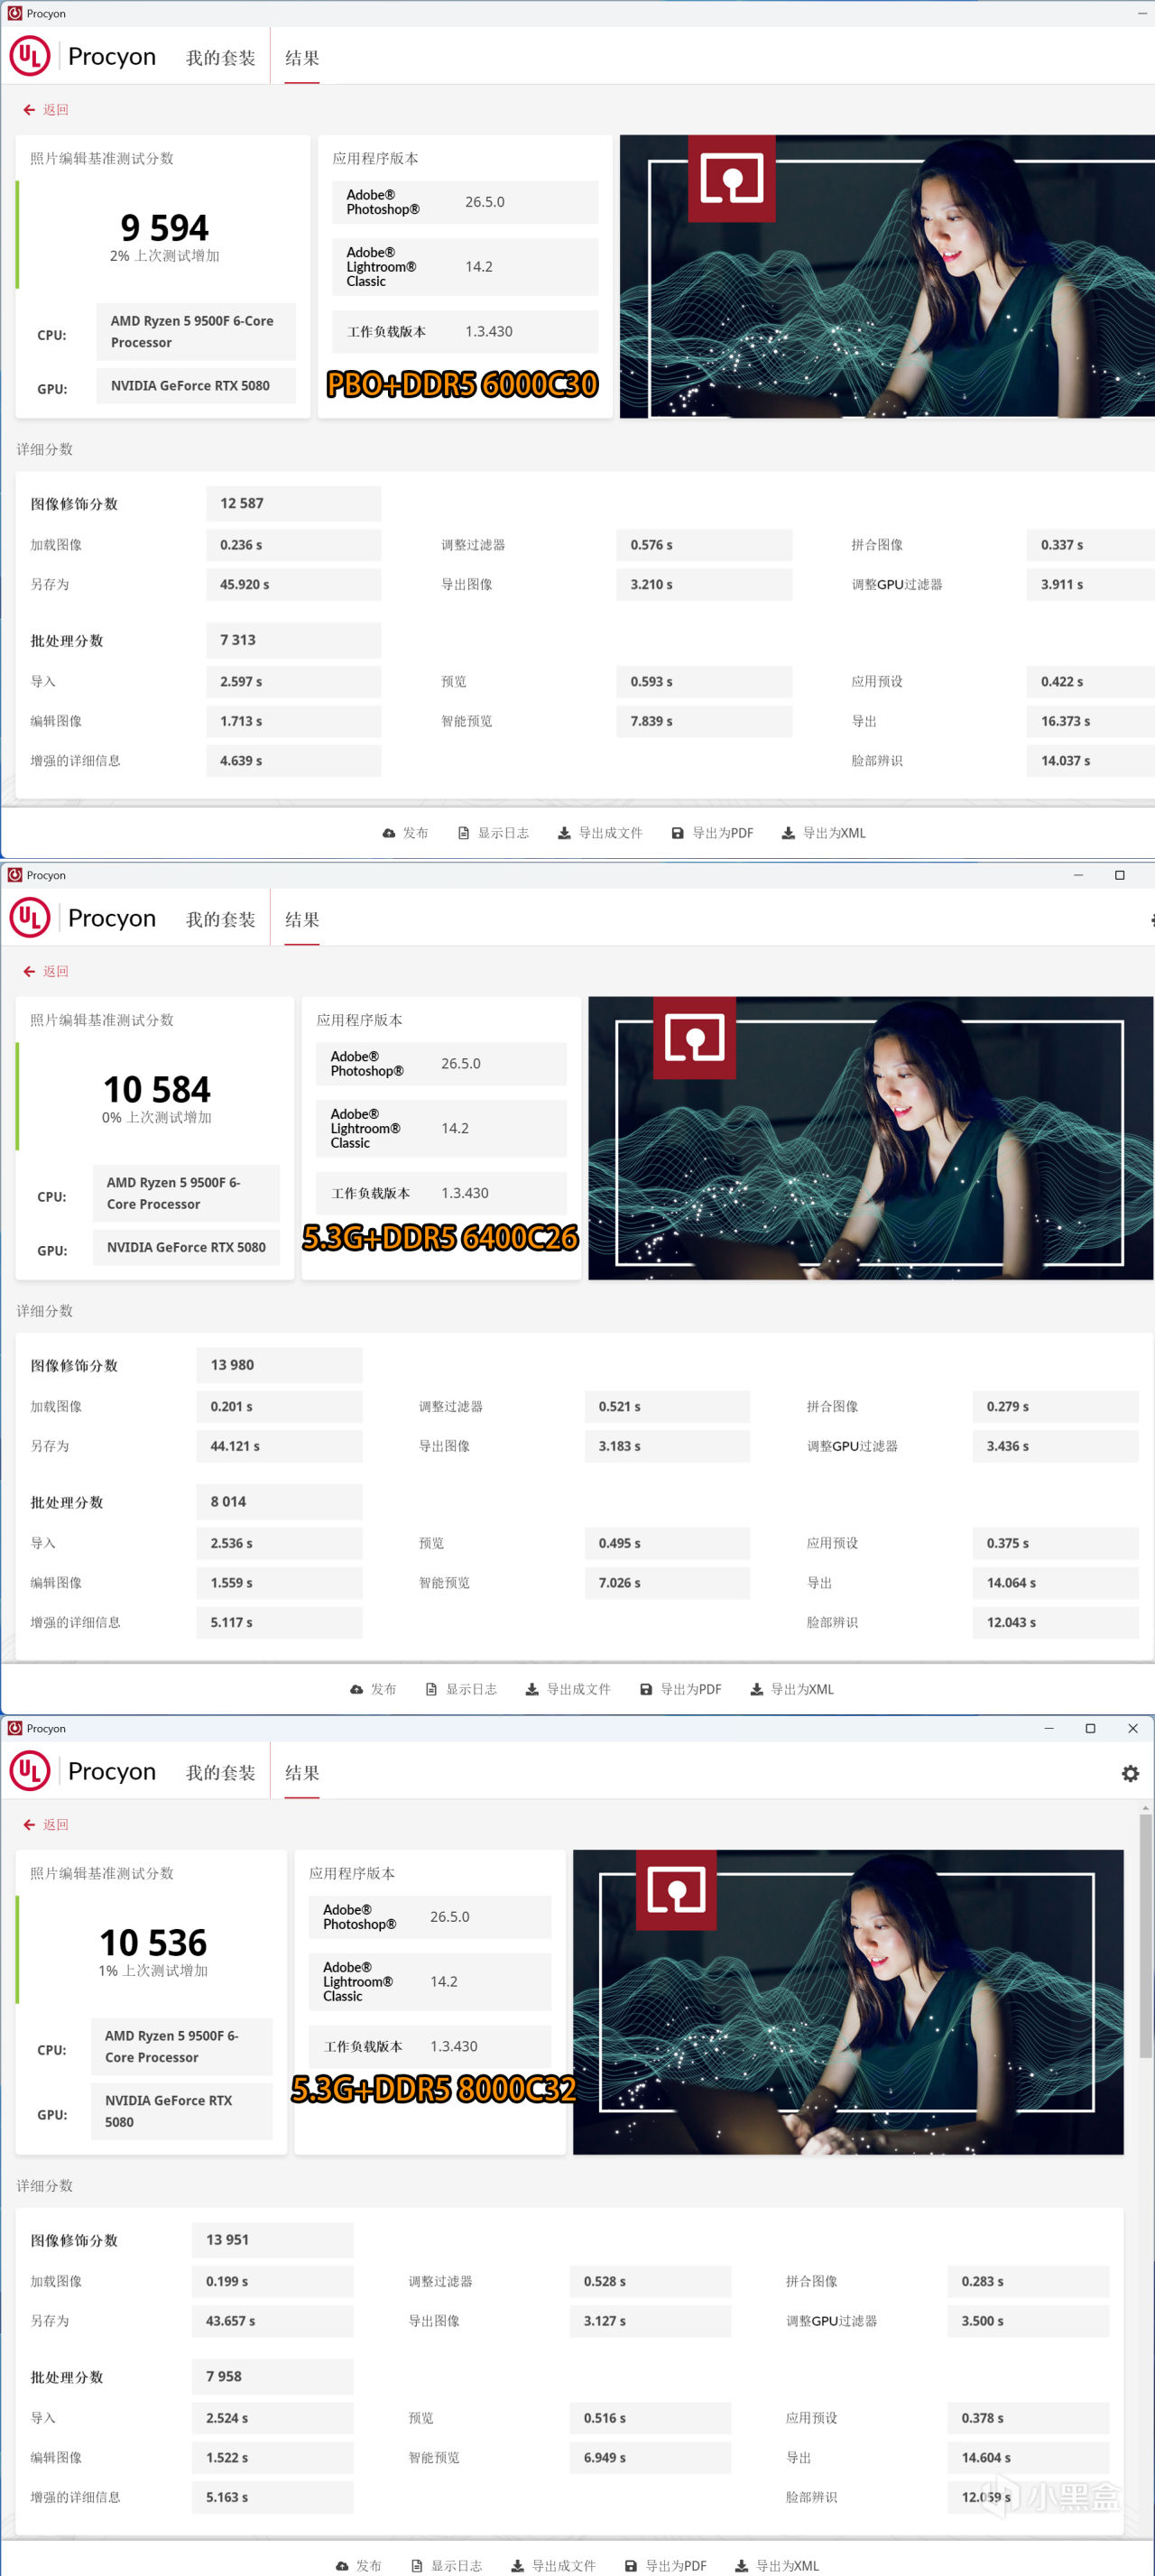Click the 7.839 s smart preview value
Viewport: 1155px width, 2576px height.
704,721
